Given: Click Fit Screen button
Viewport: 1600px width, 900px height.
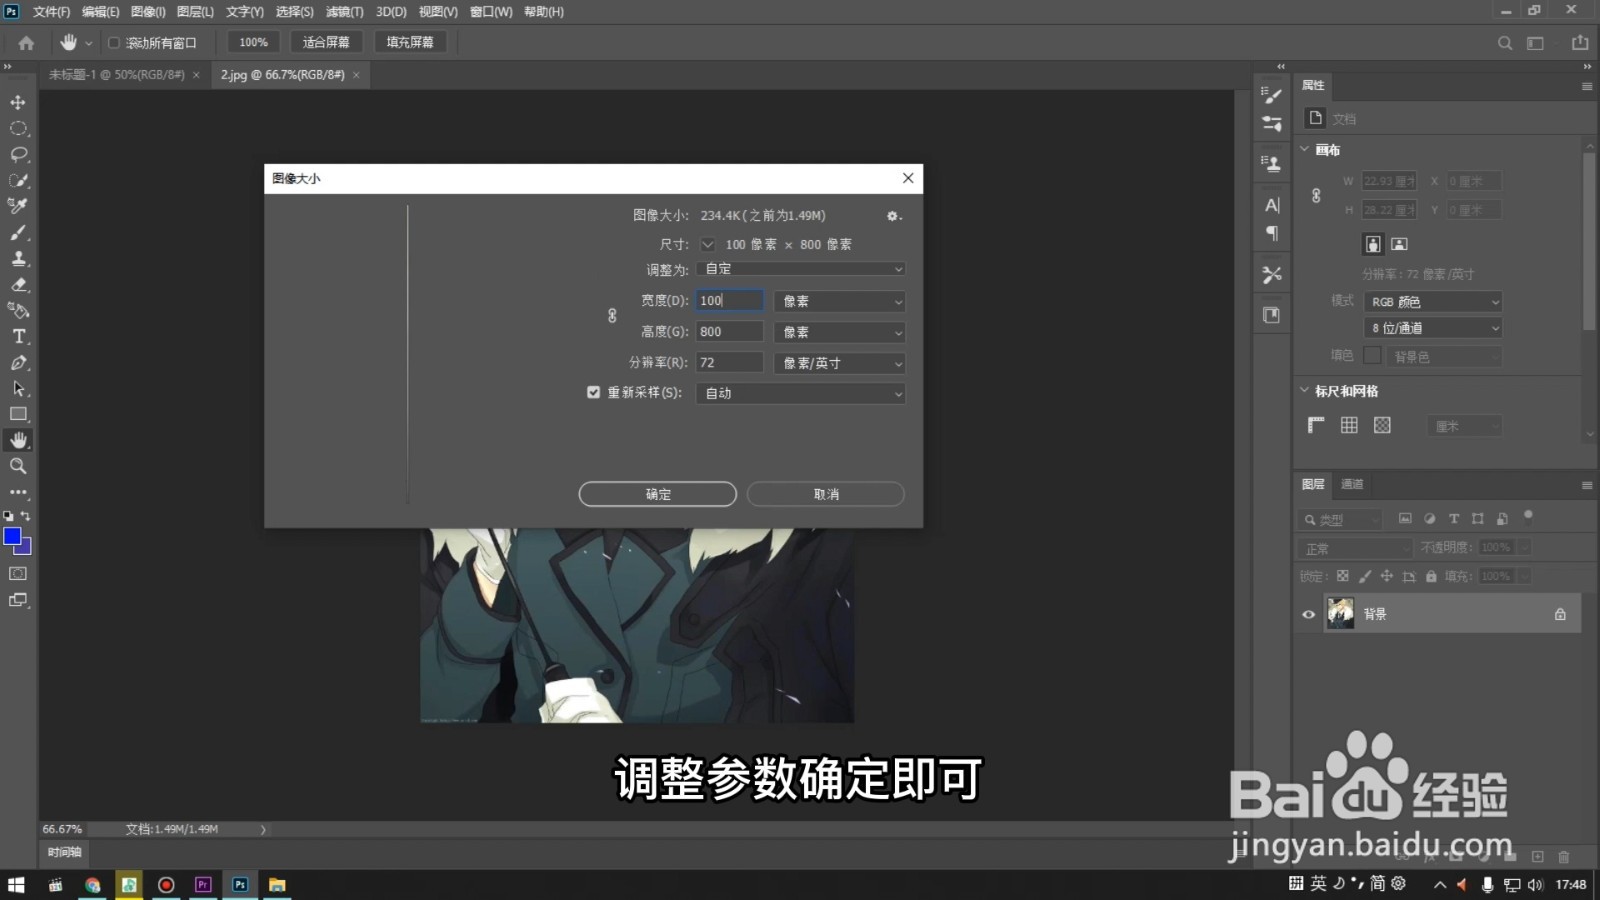Looking at the screenshot, I should click(326, 42).
